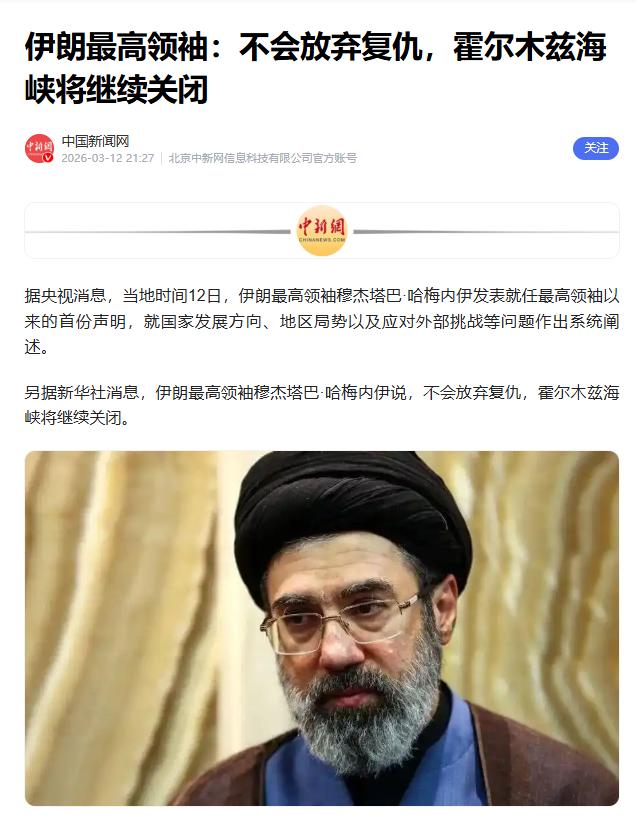This screenshot has width=636, height=817.
Task: Click the right divider line of banner
Action: pyautogui.click(x=487, y=231)
